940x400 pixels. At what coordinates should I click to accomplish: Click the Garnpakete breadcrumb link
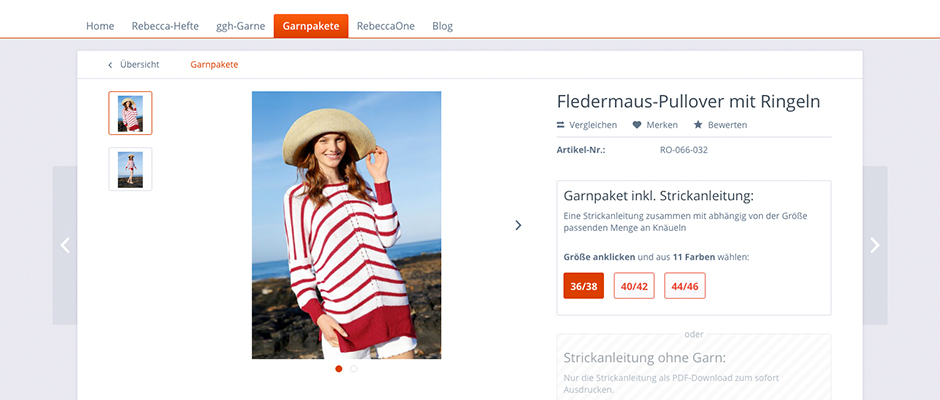pos(214,65)
